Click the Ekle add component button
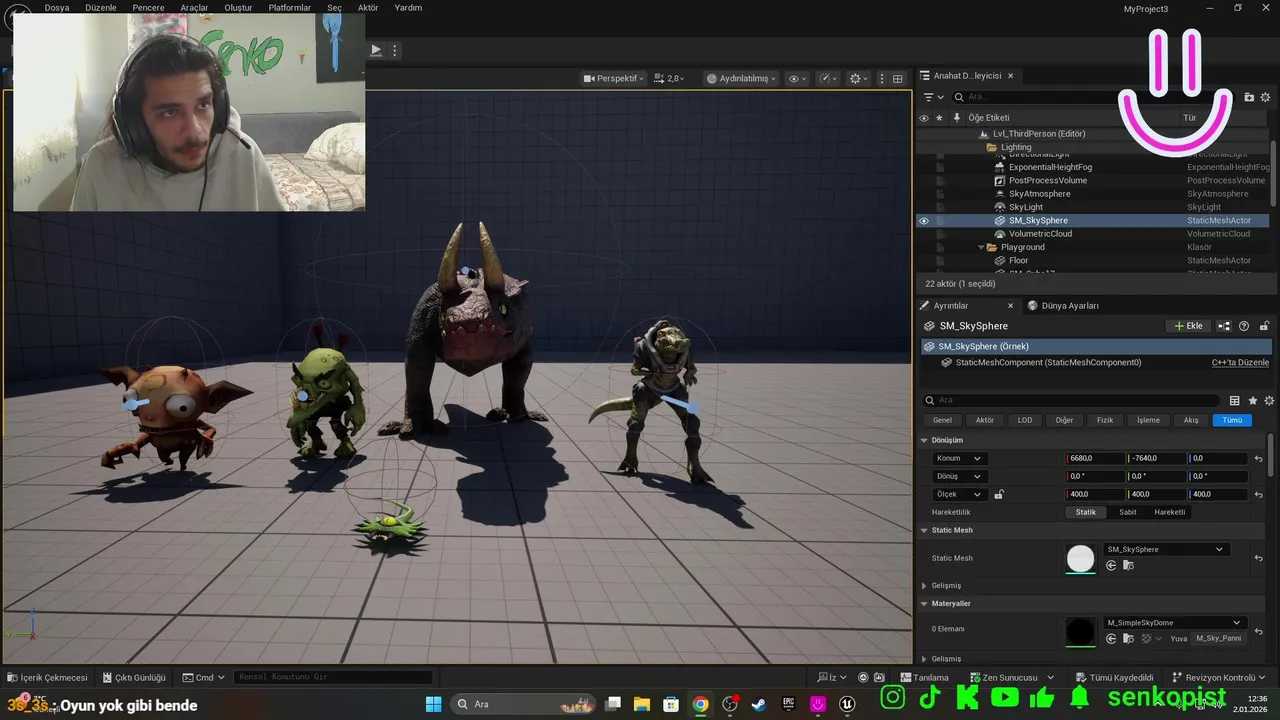The width and height of the screenshot is (1280, 720). point(1189,326)
